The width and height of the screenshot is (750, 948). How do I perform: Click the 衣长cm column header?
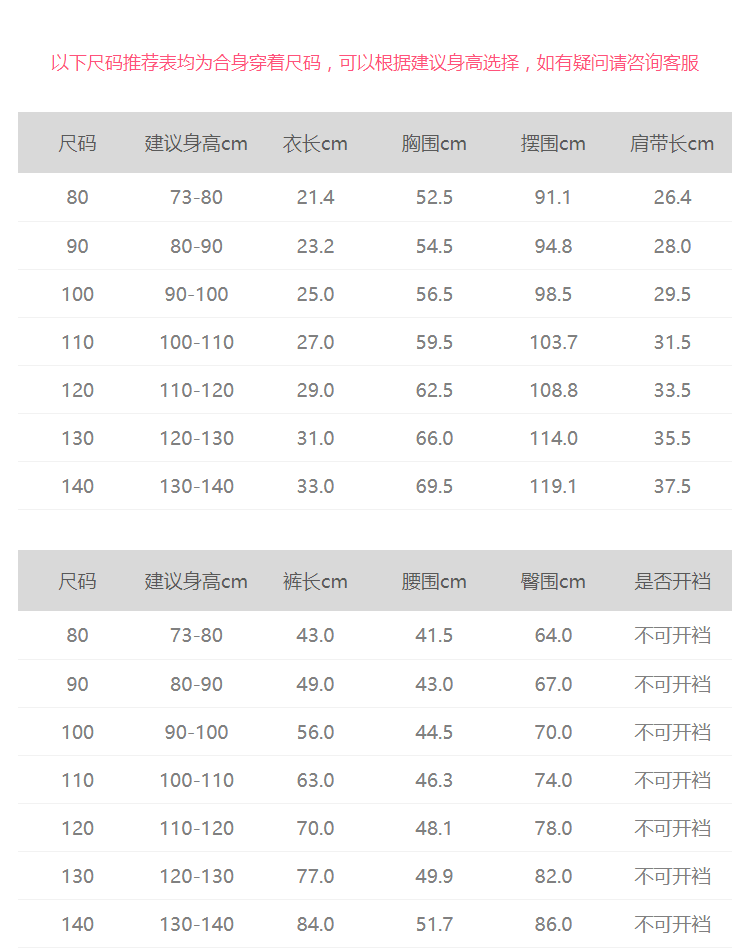tap(315, 144)
